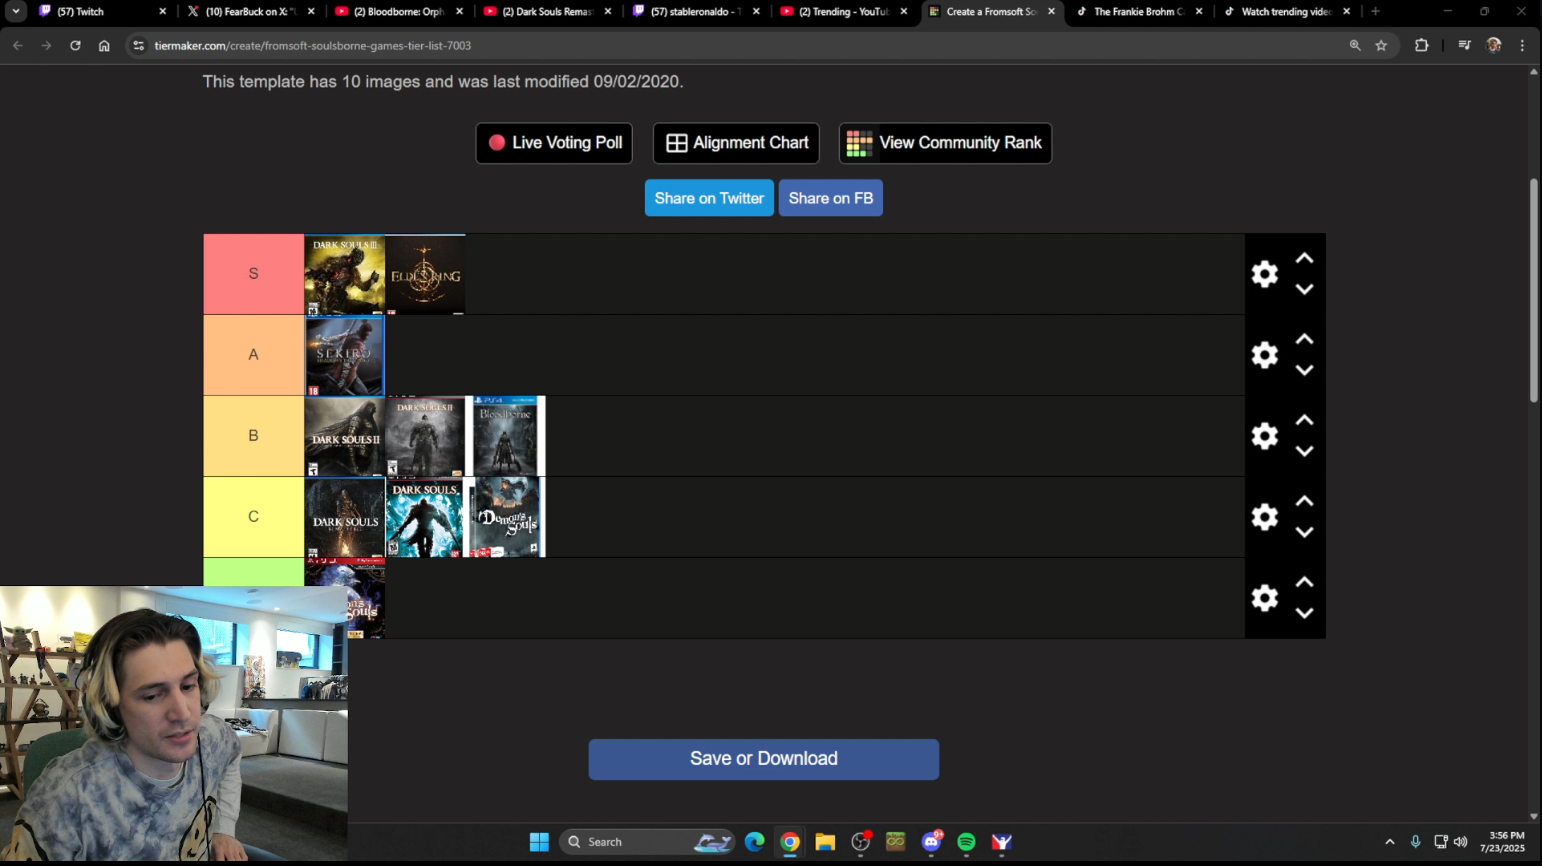The width and height of the screenshot is (1542, 866).
Task: Select Sekiro cover in A tier
Action: [345, 356]
